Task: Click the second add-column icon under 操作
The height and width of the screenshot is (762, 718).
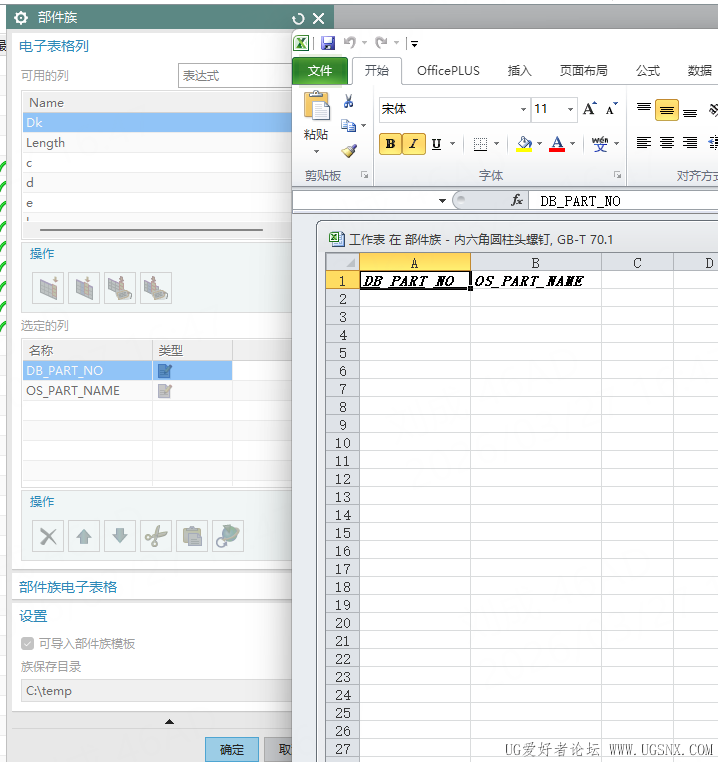Action: click(84, 288)
